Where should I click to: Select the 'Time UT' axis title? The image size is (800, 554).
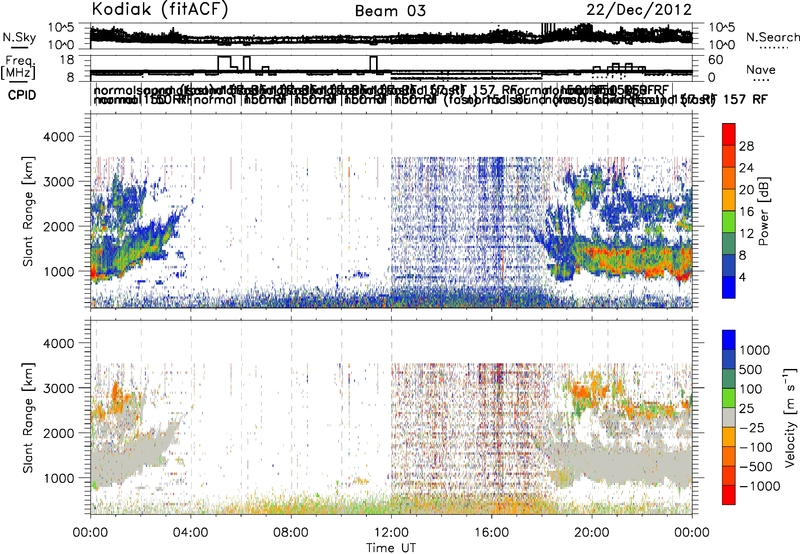pos(391,547)
